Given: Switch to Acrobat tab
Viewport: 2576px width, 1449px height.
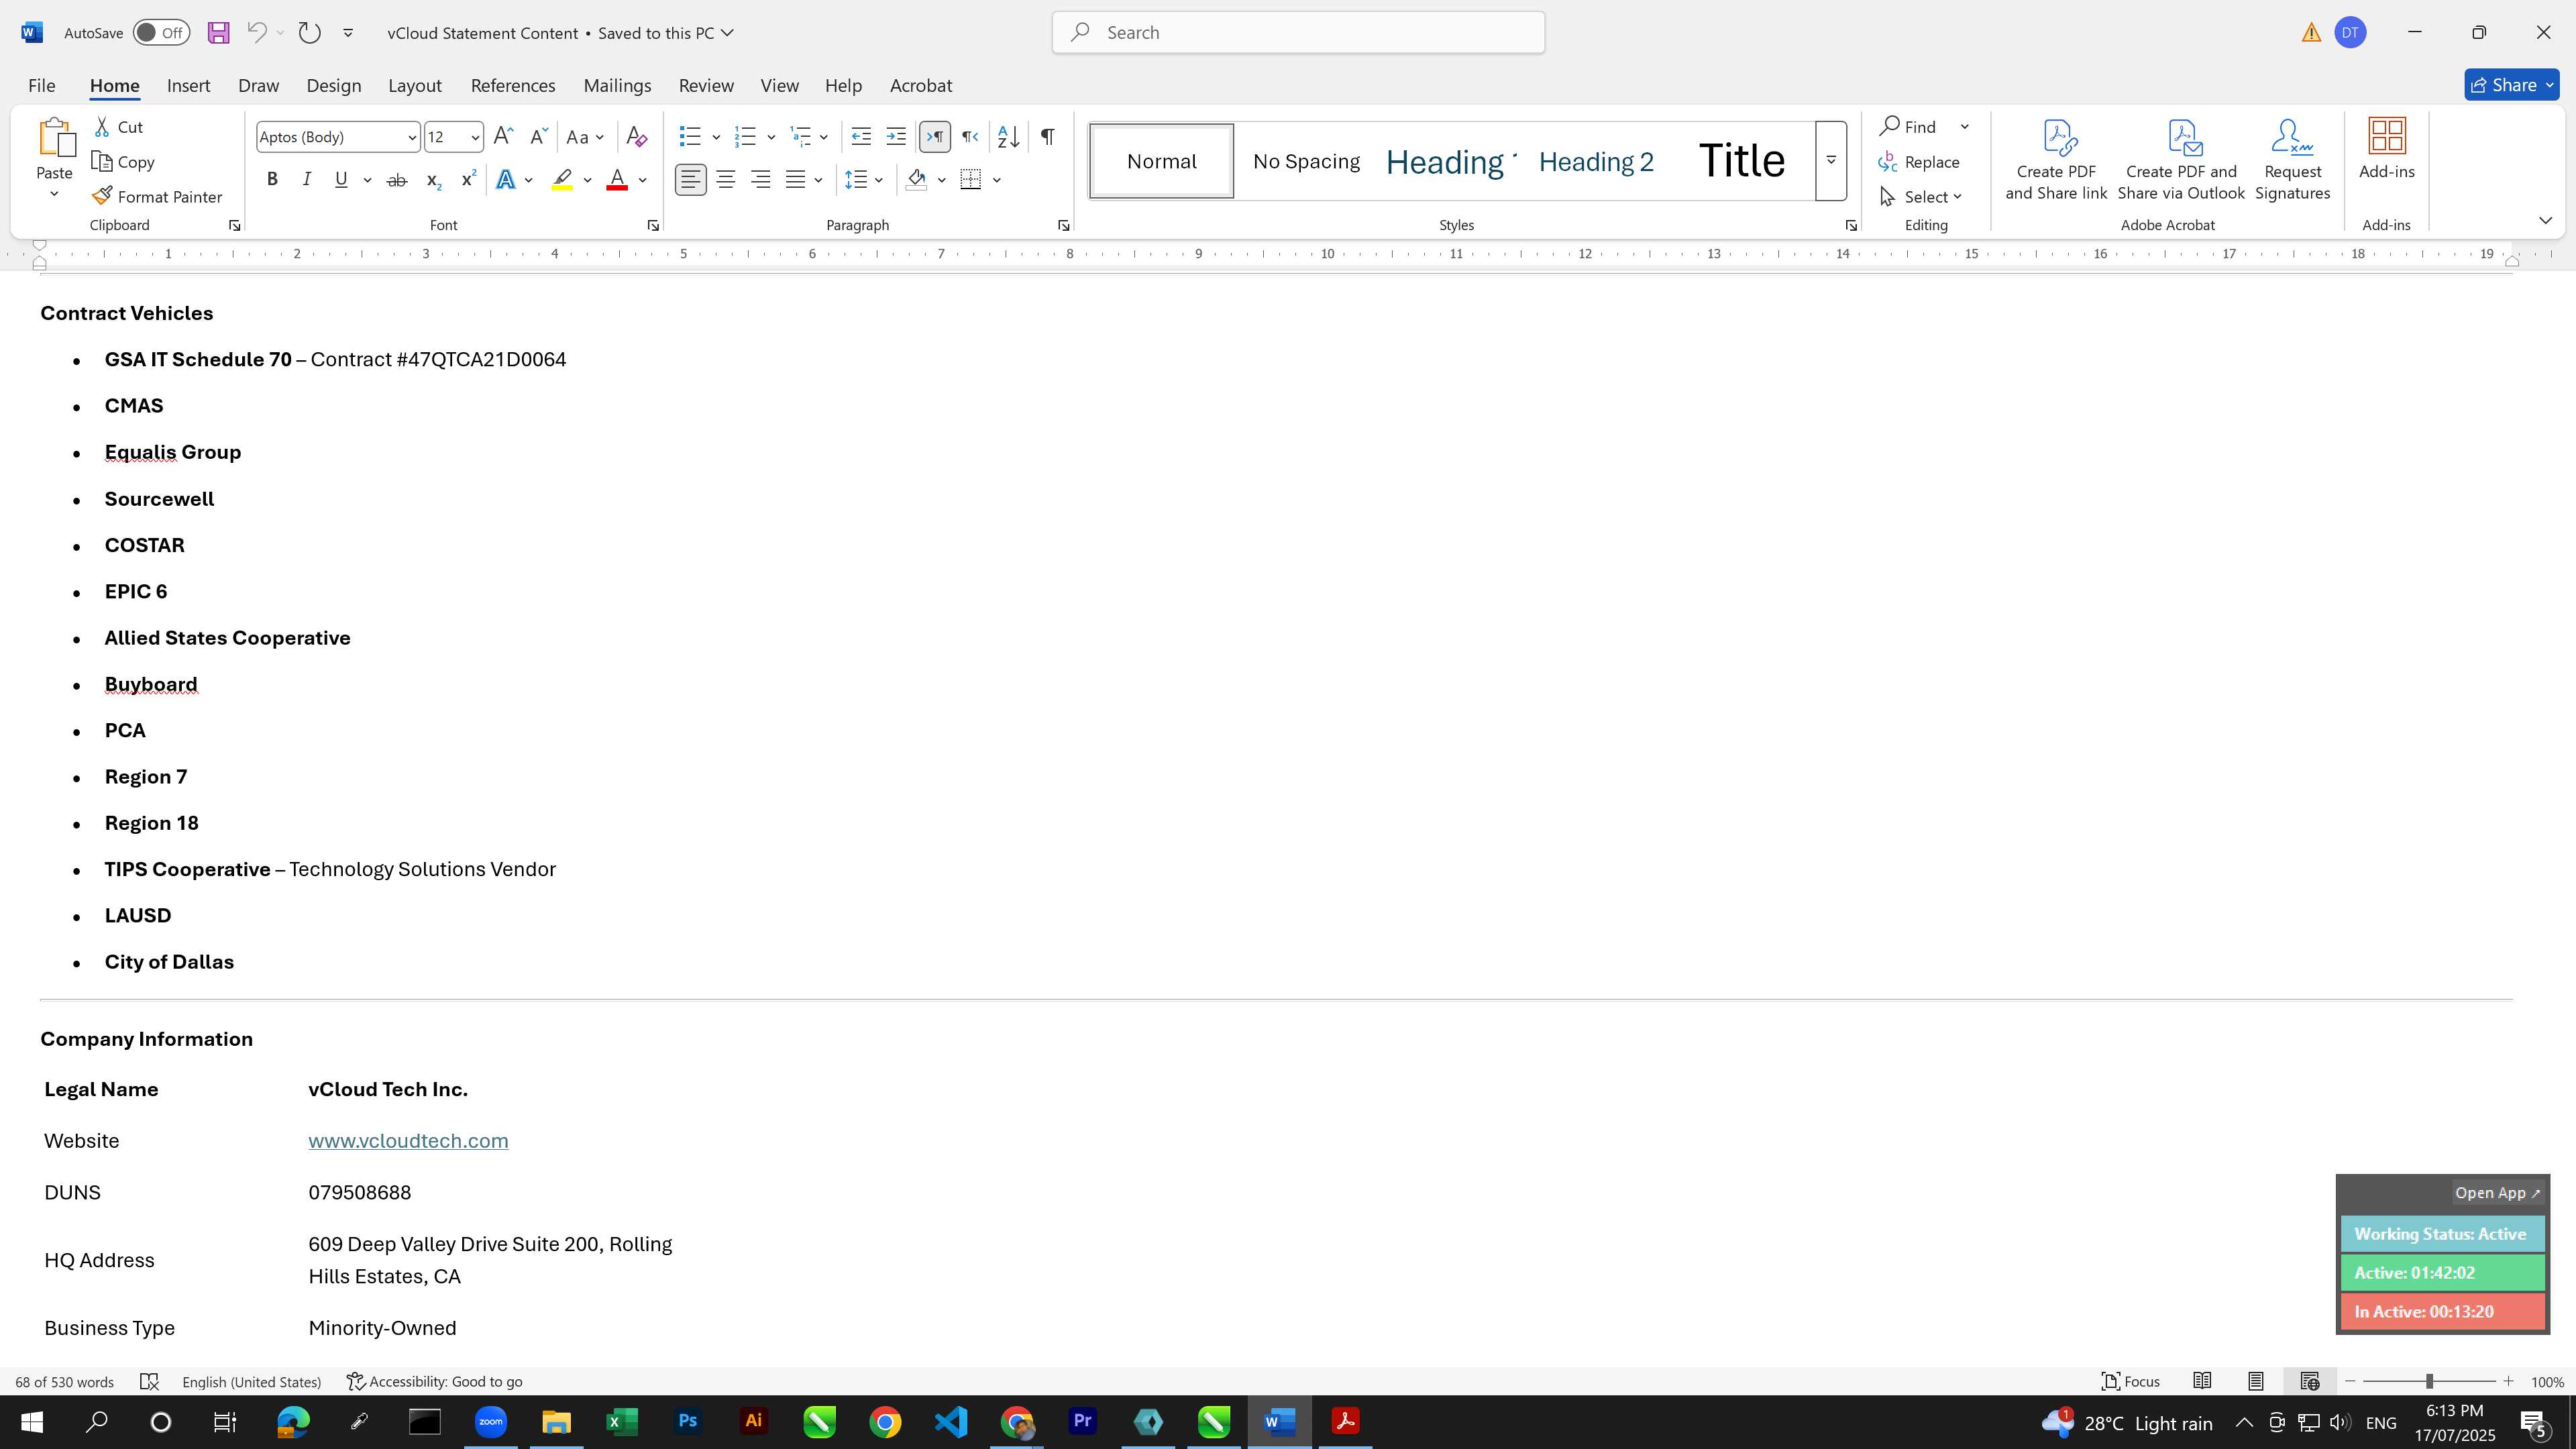Looking at the screenshot, I should tap(920, 86).
